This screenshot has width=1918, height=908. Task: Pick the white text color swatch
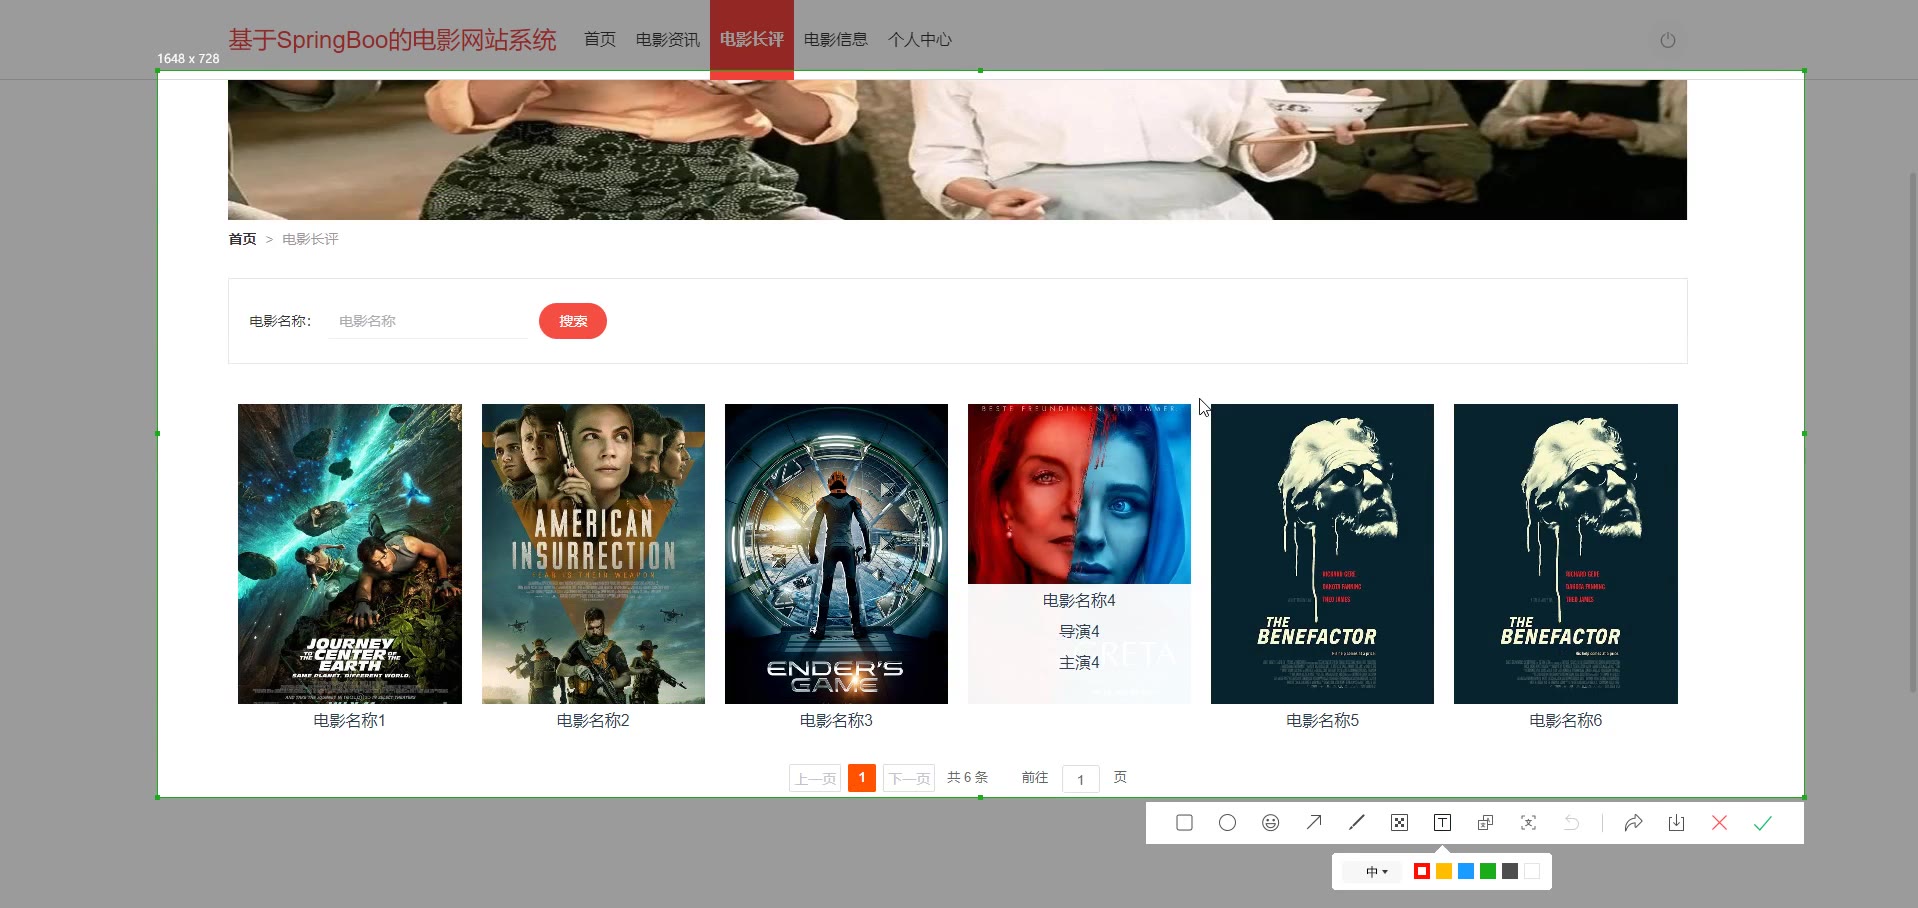tap(1532, 871)
